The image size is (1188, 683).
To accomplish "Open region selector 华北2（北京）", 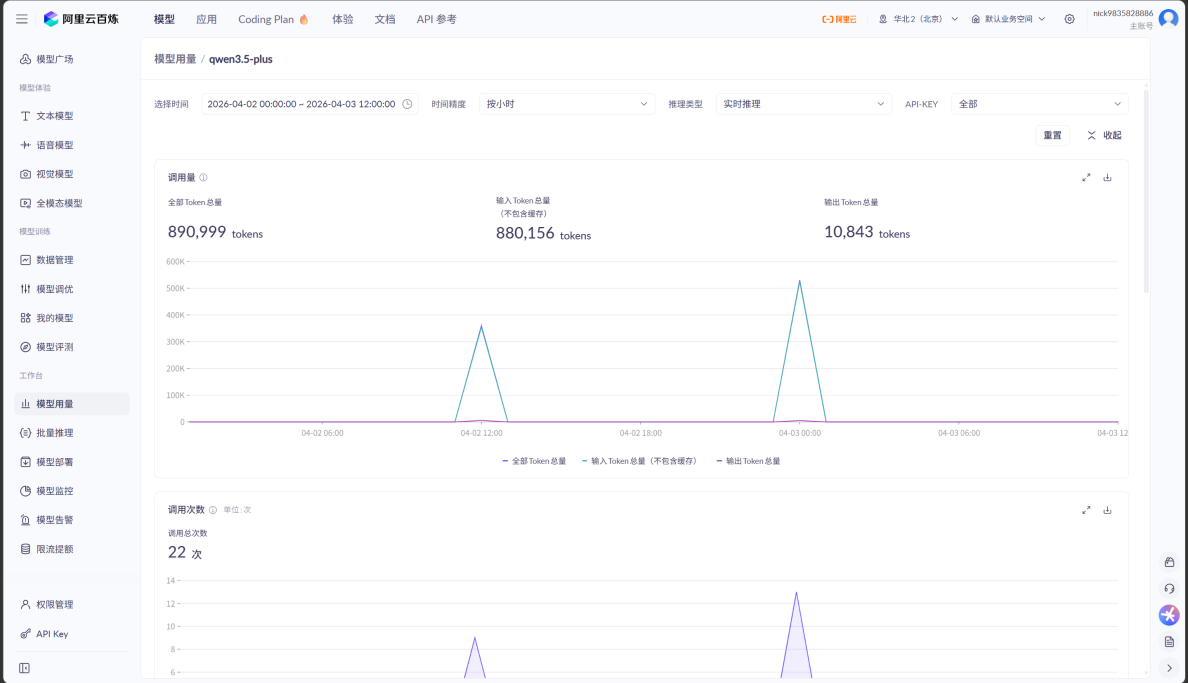I will click(x=918, y=19).
